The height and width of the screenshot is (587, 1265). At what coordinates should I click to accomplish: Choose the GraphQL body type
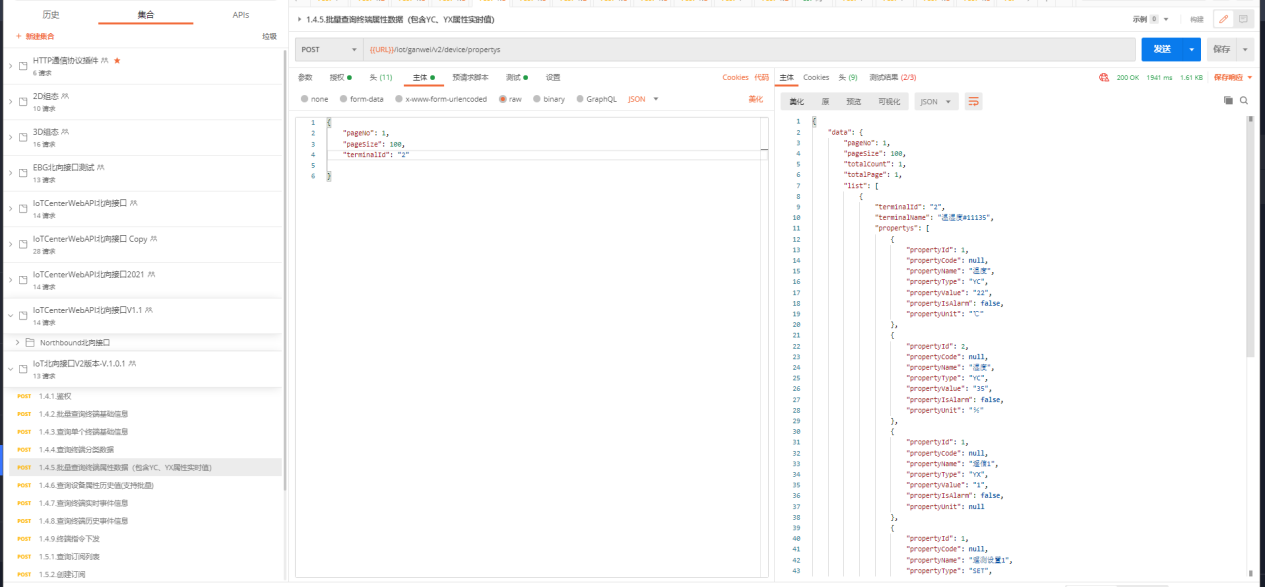pyautogui.click(x=579, y=99)
